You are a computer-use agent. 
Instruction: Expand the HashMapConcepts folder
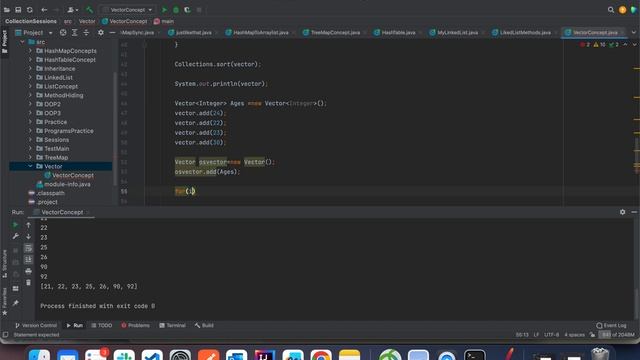click(30, 51)
